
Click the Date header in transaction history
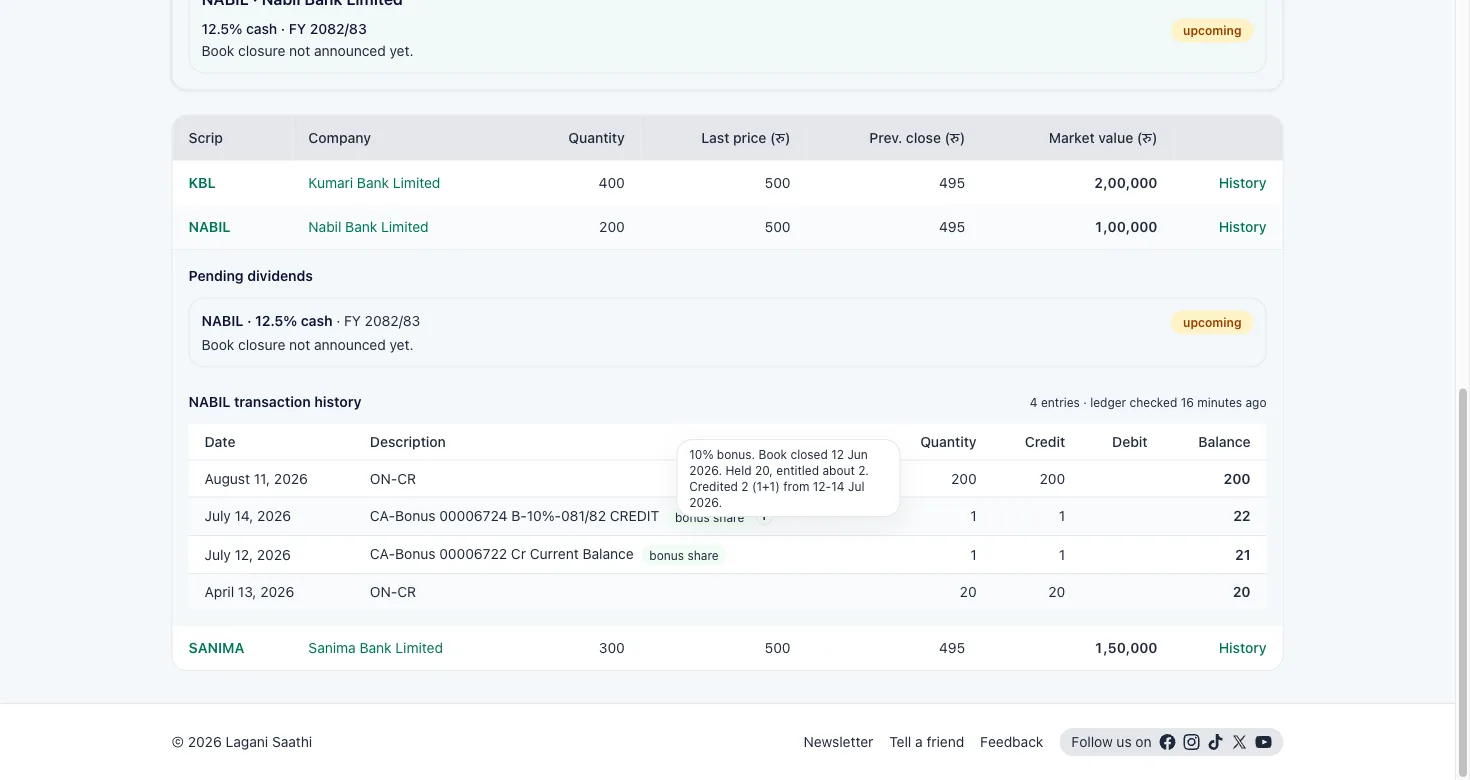(220, 442)
